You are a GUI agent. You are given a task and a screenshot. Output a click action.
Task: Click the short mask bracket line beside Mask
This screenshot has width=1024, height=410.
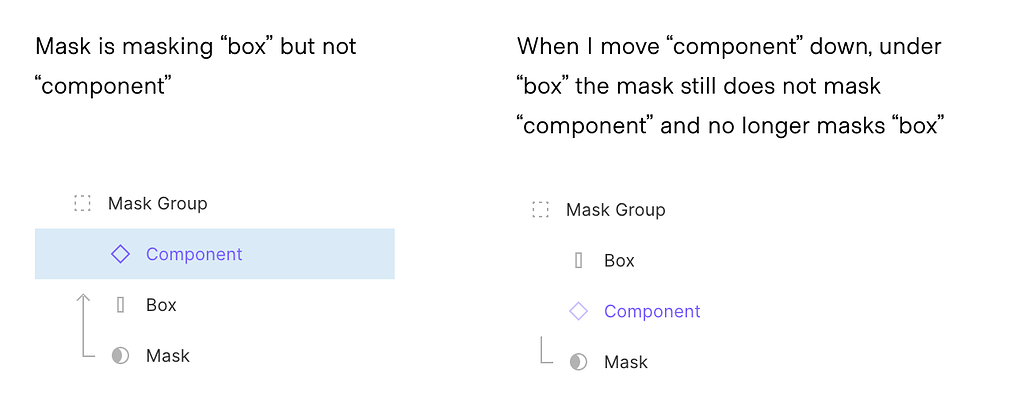click(541, 352)
